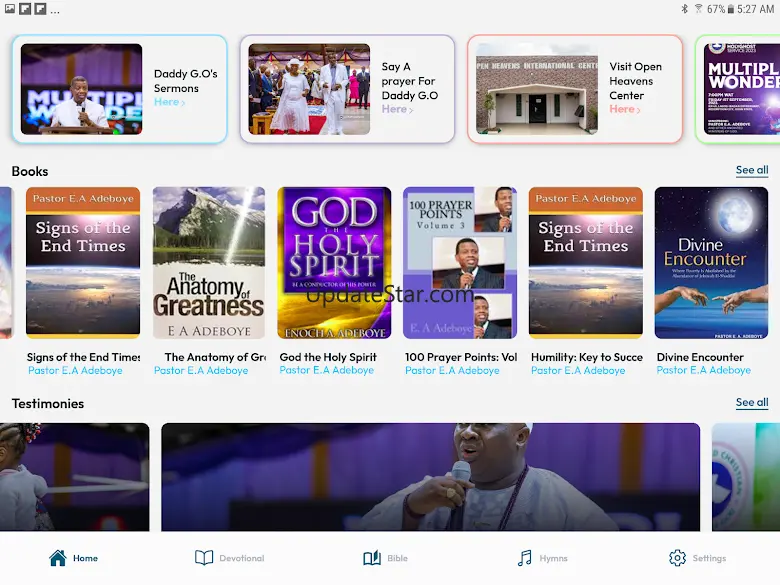Open the Devotional book icon
This screenshot has width=780, height=585.
[204, 558]
